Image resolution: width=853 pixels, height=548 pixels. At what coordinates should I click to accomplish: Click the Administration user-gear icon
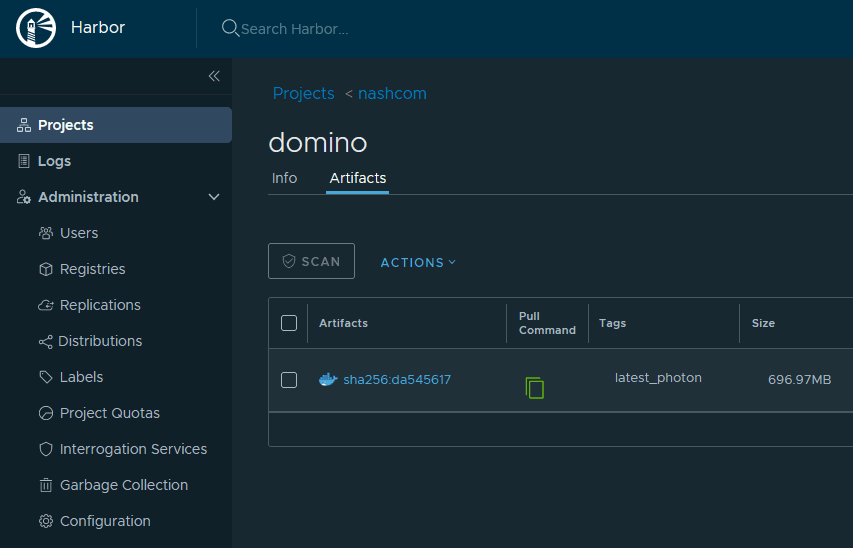pos(24,197)
